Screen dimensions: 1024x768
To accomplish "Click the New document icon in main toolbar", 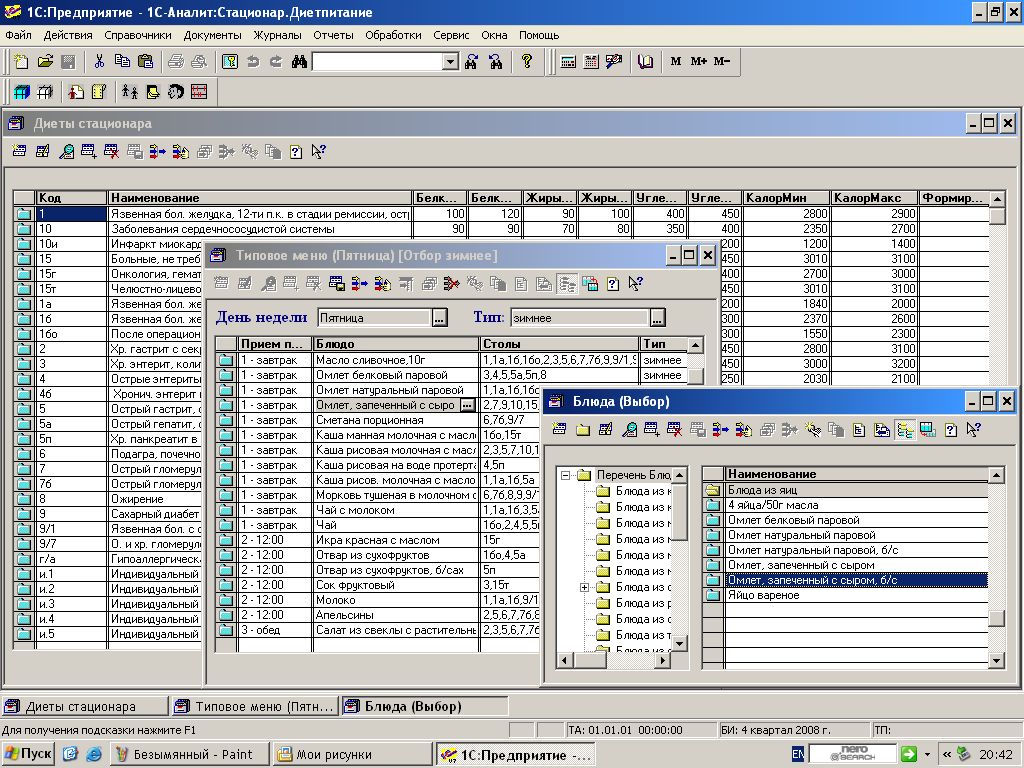I will (x=22, y=61).
